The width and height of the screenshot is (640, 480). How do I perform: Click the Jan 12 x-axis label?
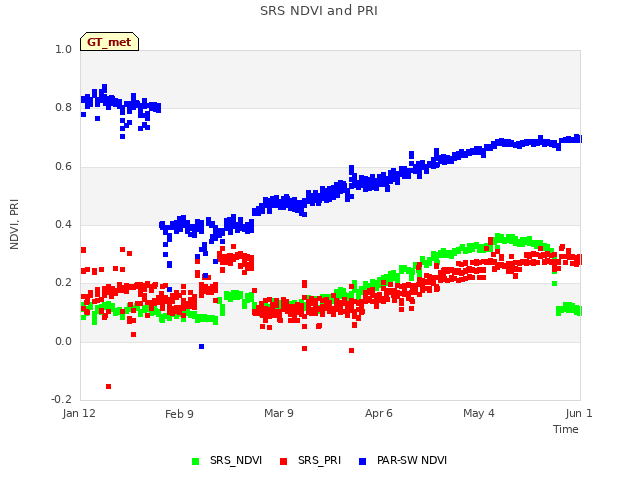(79, 413)
